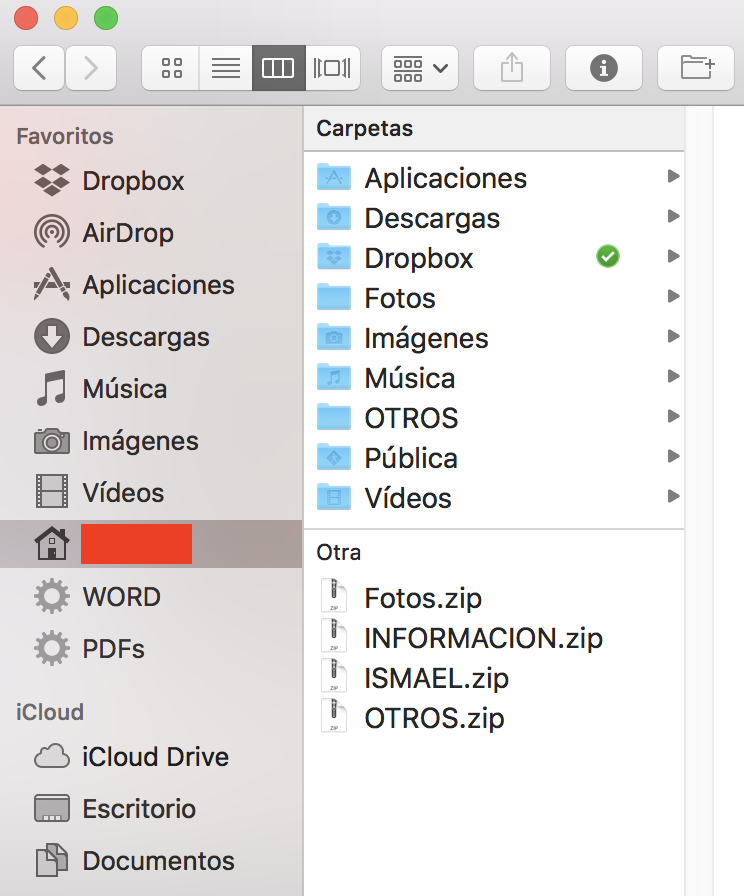The width and height of the screenshot is (744, 896).
Task: Expand the Aplicaciones folder arrow
Action: [x=673, y=177]
